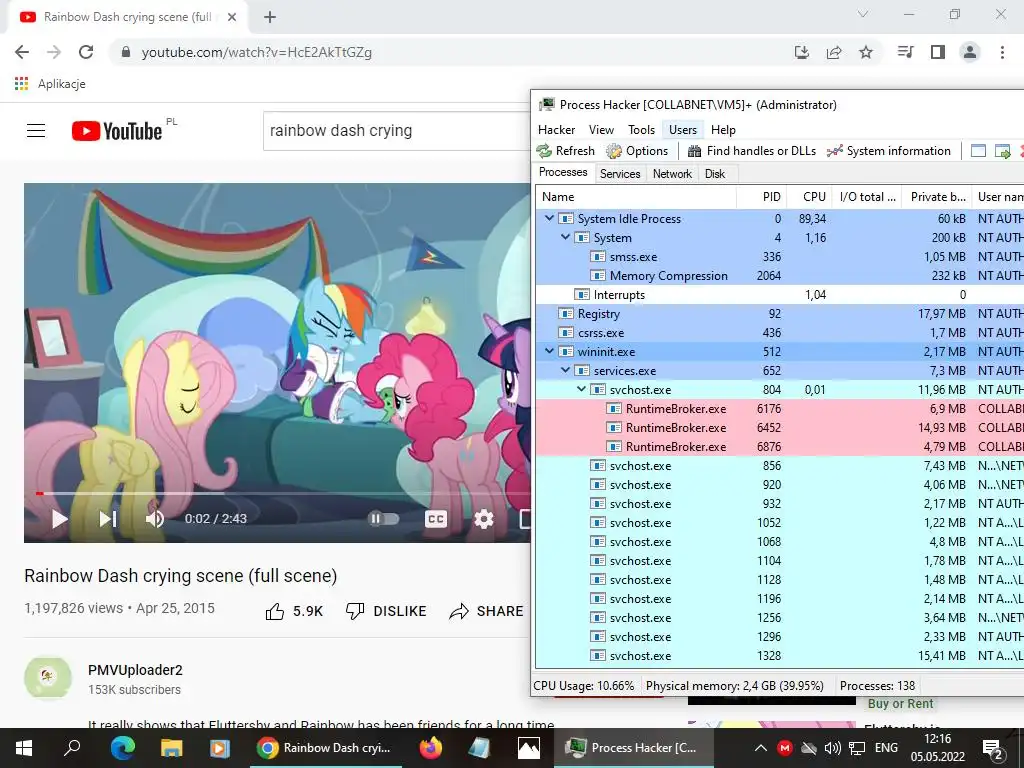
Task: Go to YouTube home via logo
Action: [118, 131]
